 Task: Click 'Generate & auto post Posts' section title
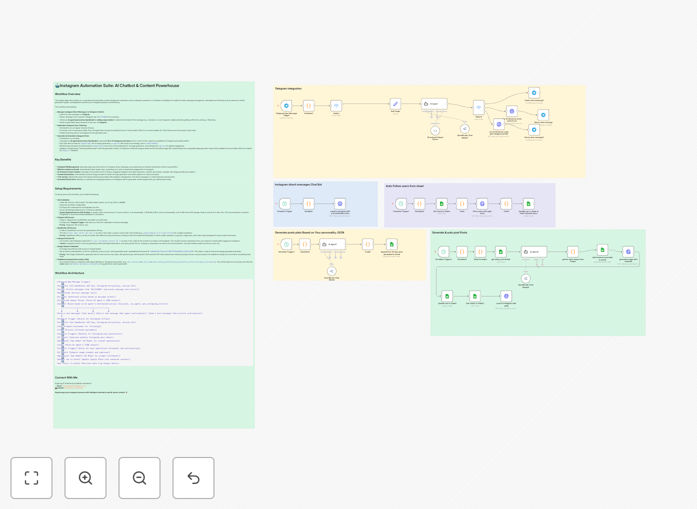pos(449,232)
